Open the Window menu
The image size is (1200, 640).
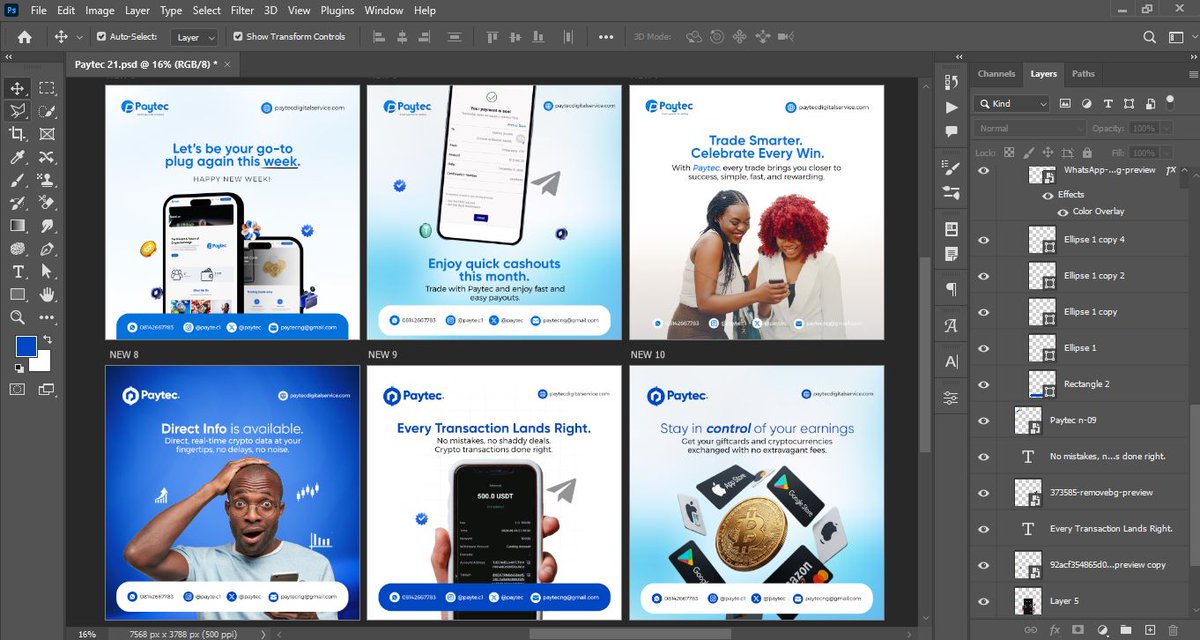(x=383, y=10)
